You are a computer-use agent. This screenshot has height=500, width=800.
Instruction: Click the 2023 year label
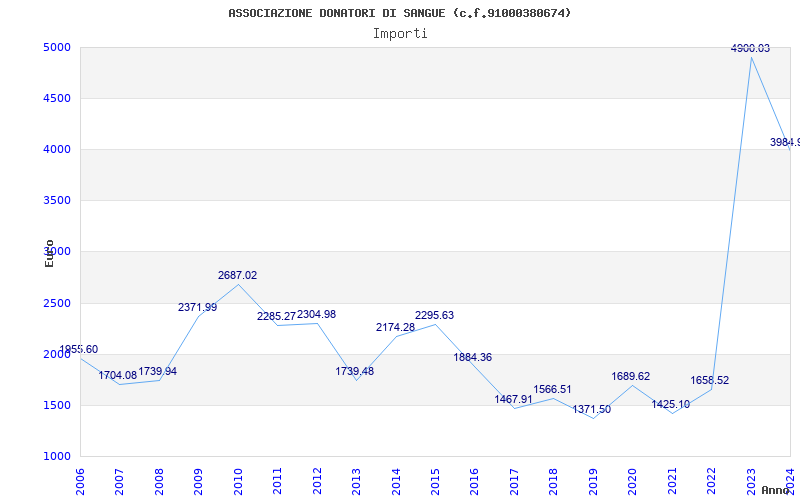click(751, 482)
